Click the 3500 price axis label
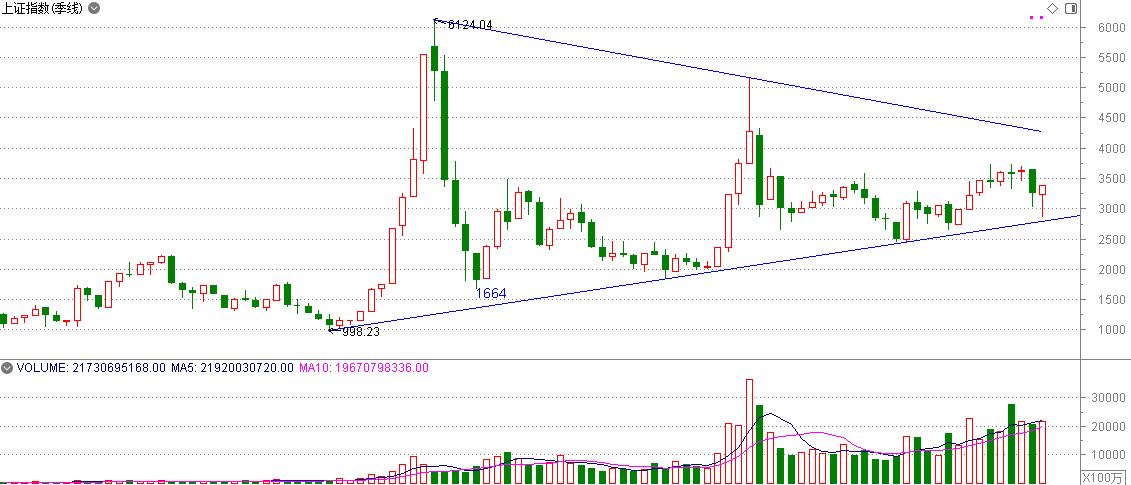 1112,179
